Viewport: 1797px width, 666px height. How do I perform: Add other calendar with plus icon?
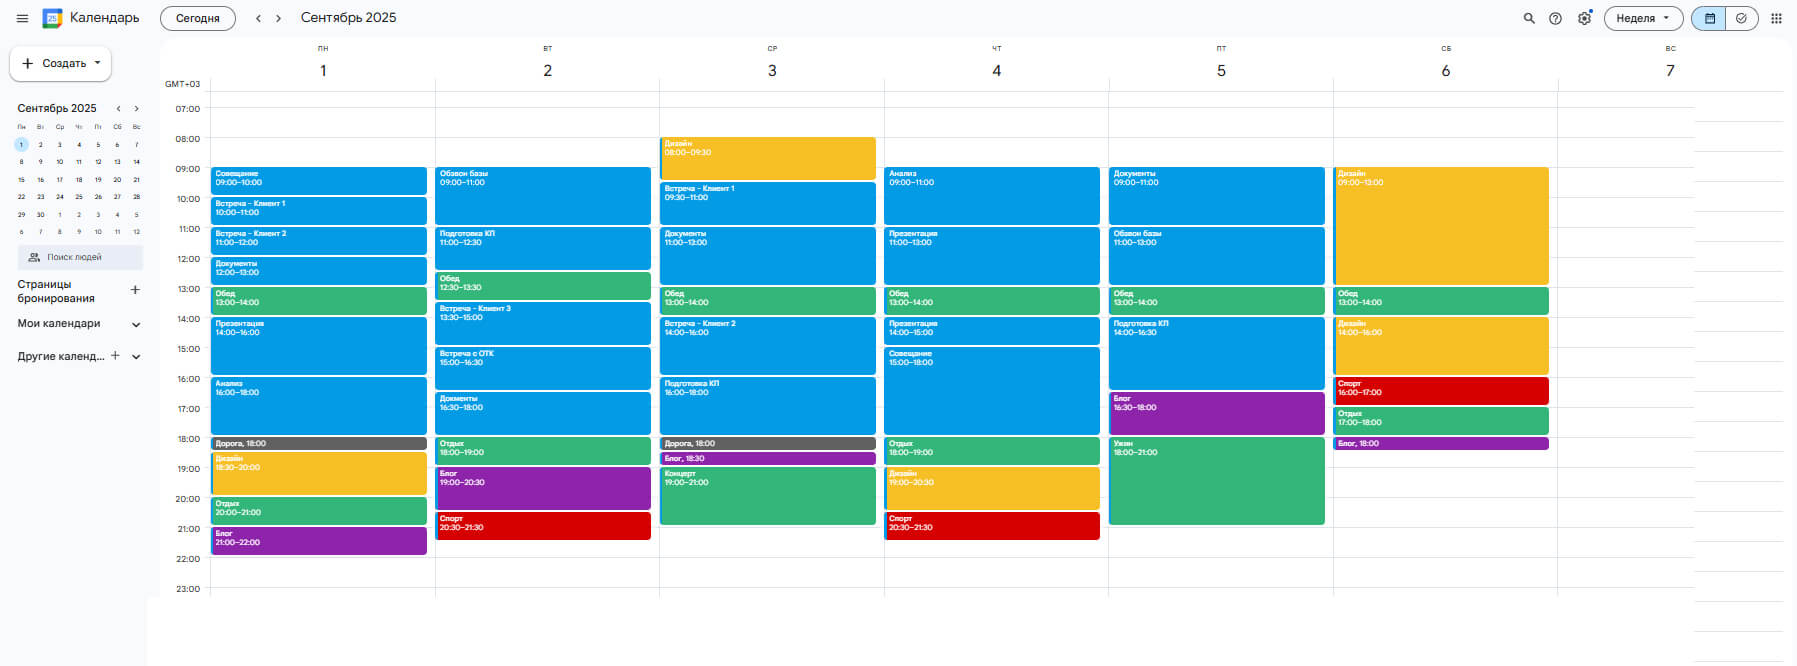pyautogui.click(x=115, y=355)
